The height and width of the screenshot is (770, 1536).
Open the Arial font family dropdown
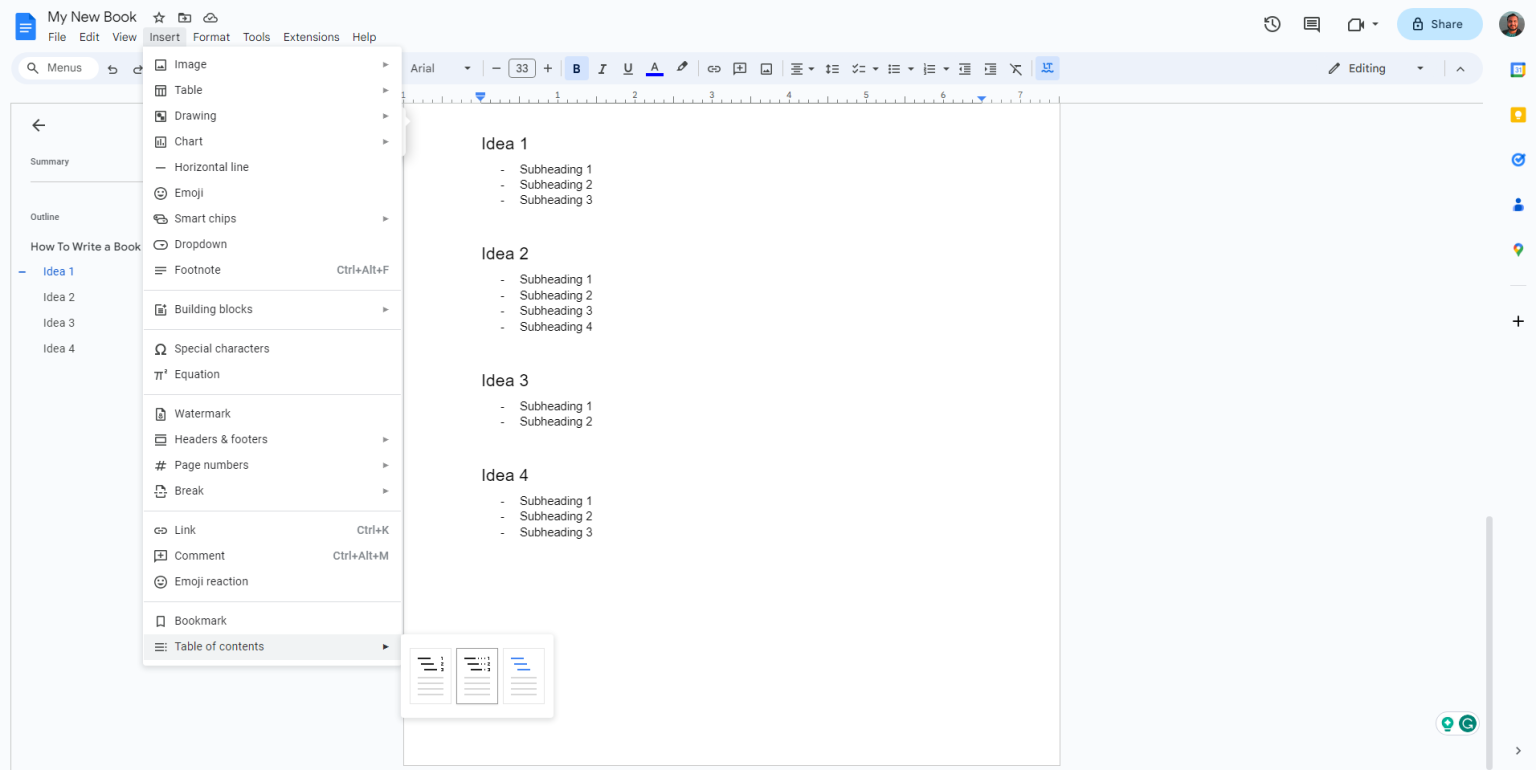click(440, 68)
